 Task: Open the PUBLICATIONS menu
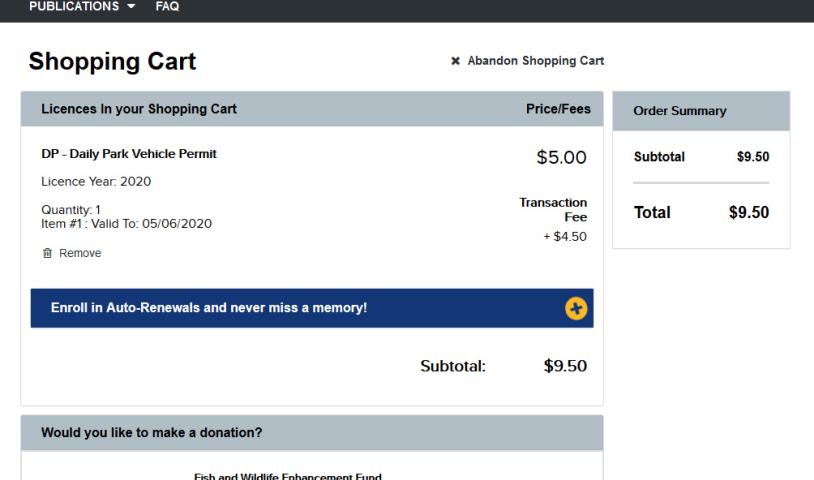click(75, 7)
